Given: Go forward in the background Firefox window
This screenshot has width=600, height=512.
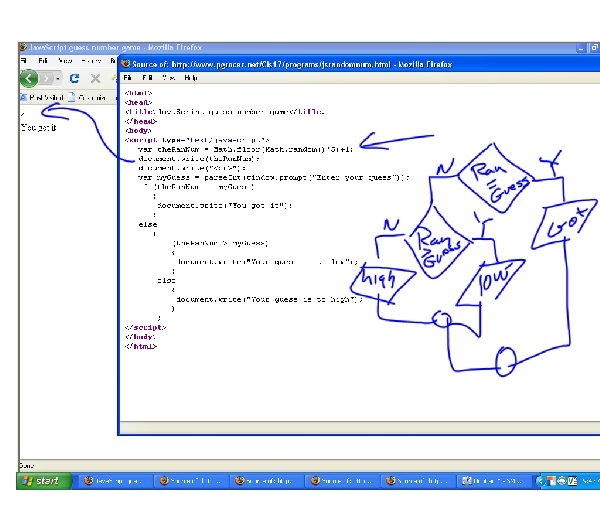Looking at the screenshot, I should (x=46, y=78).
